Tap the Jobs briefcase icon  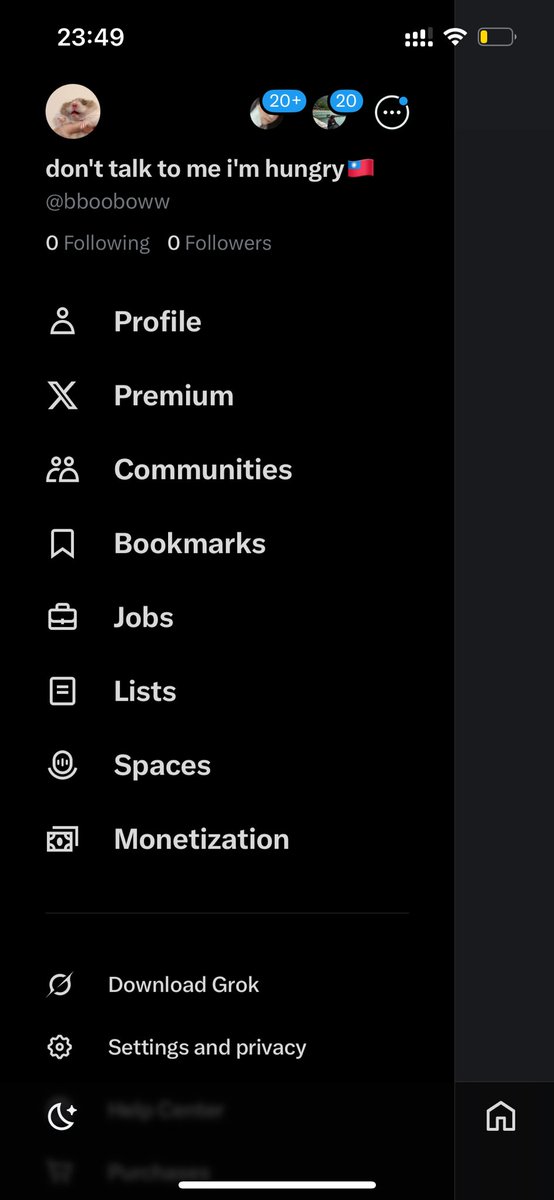click(62, 618)
